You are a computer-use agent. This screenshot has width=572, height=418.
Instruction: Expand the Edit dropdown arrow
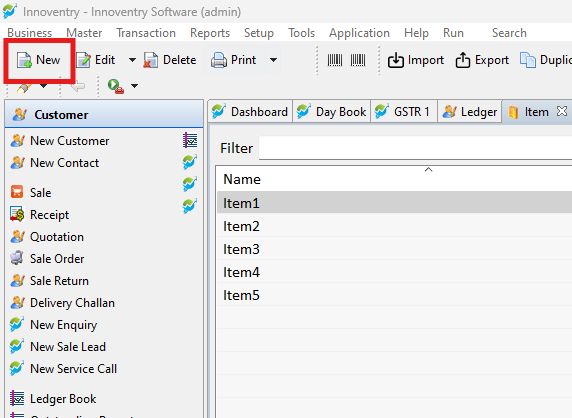(132, 60)
